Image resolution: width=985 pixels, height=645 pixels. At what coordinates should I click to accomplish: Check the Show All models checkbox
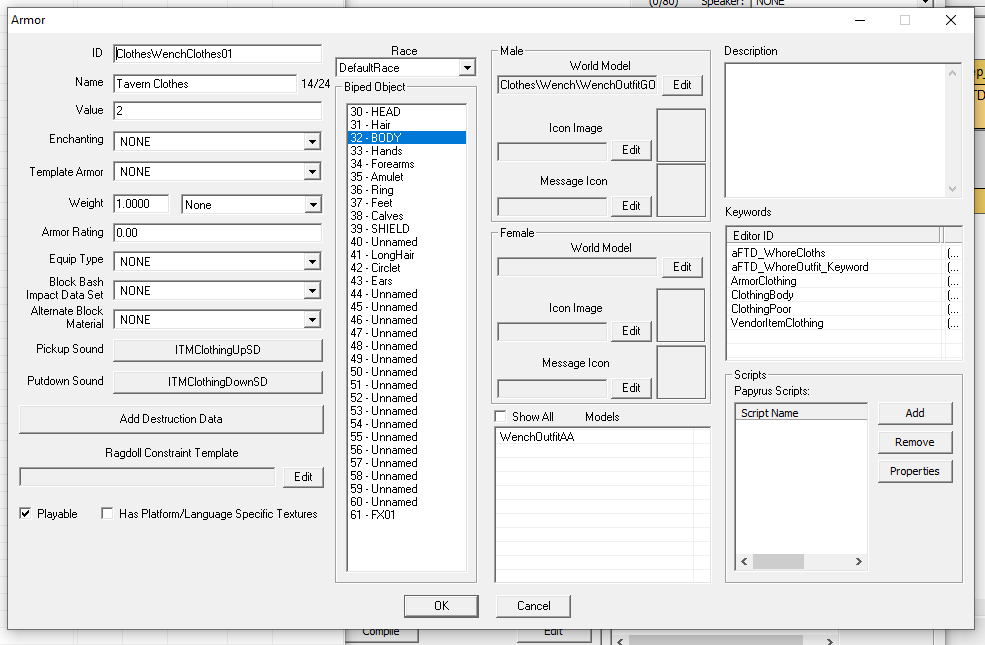click(501, 416)
